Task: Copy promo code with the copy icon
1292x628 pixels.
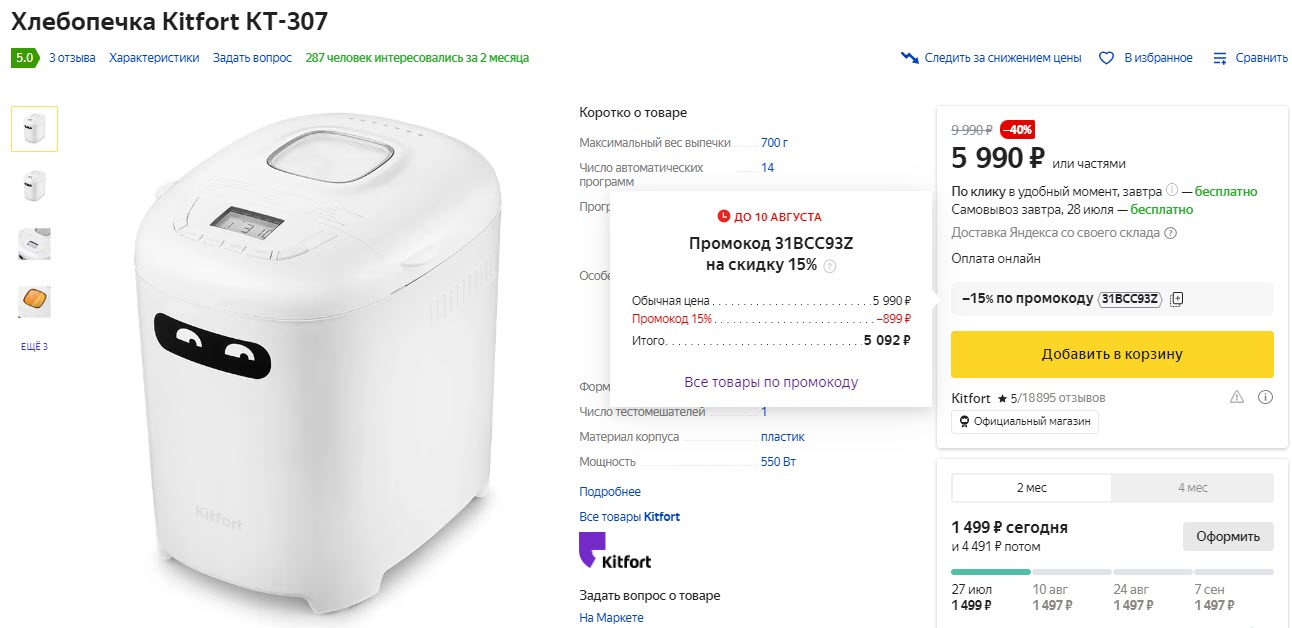Action: click(1177, 298)
